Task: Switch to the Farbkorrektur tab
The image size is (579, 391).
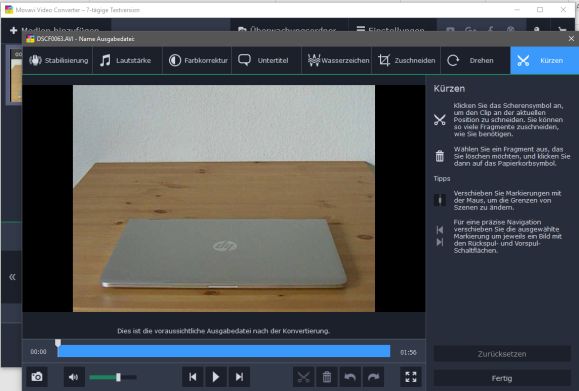Action: 197,60
